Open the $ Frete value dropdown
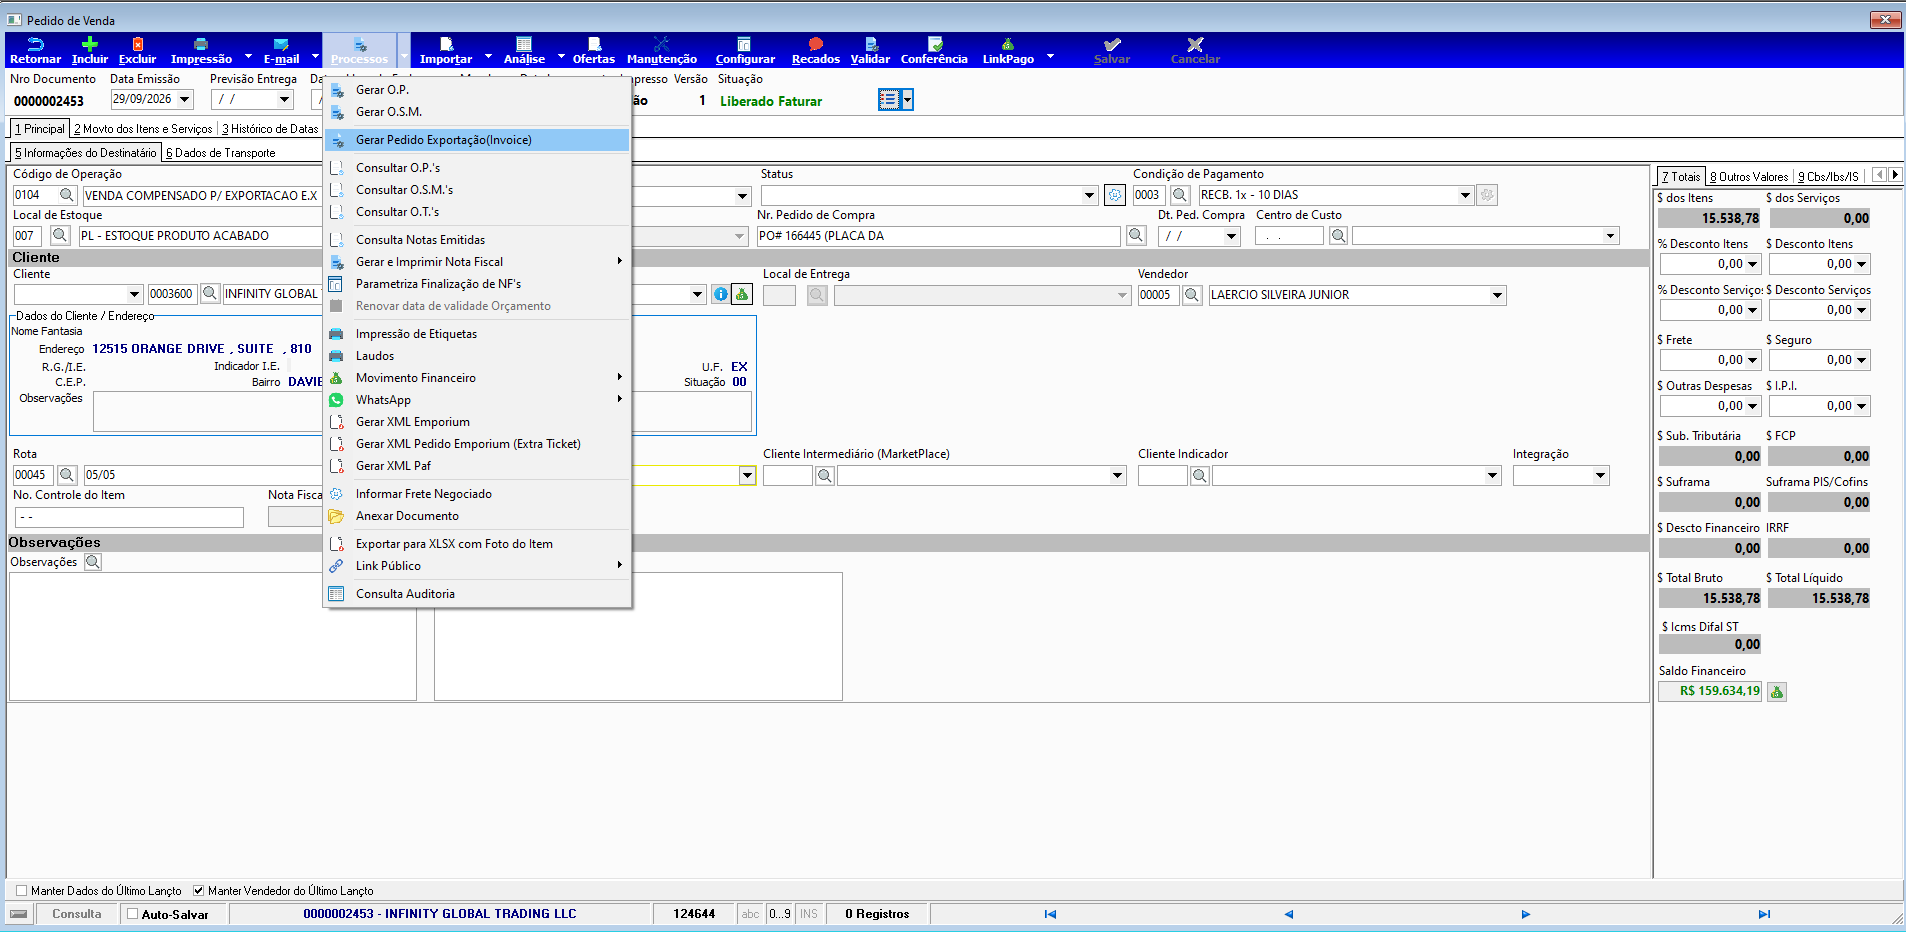1906x932 pixels. [x=1752, y=360]
